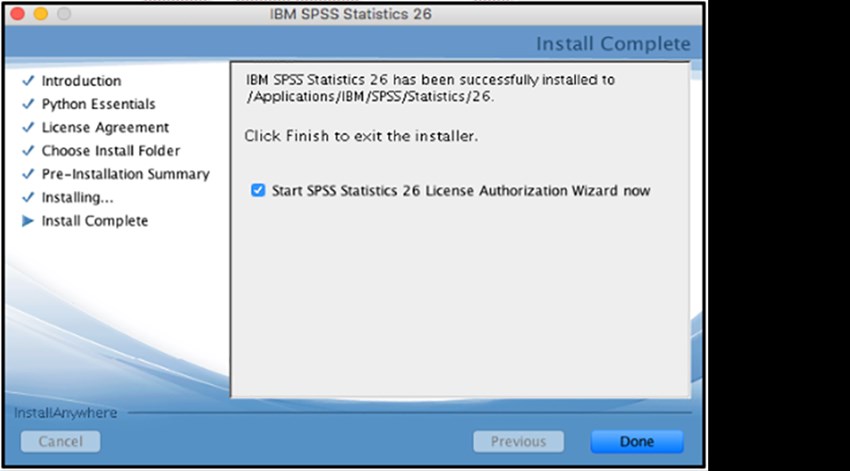Click the arrow icon beside Install Complete
The width and height of the screenshot is (850, 471).
click(28, 221)
